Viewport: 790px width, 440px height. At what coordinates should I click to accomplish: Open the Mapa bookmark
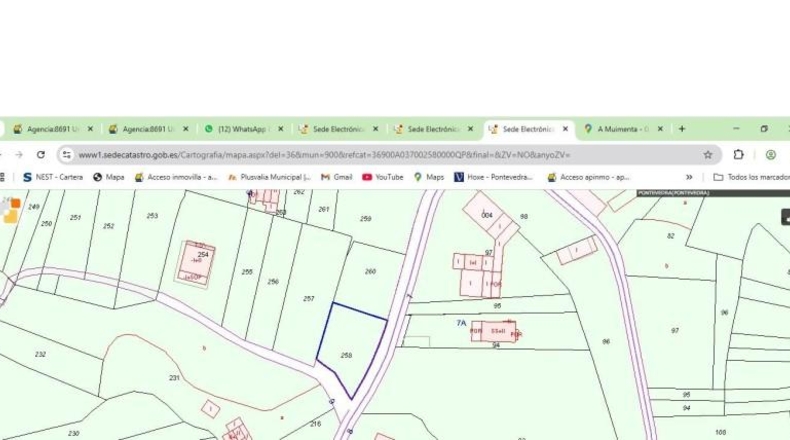109,177
